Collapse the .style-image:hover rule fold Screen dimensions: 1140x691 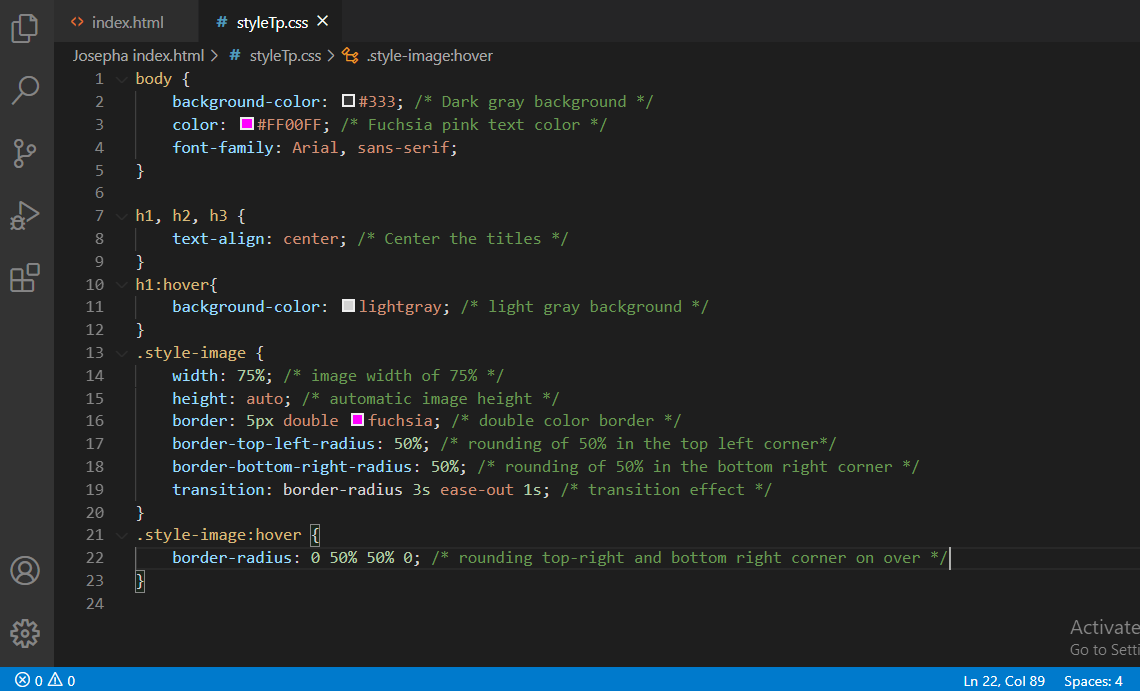point(121,535)
